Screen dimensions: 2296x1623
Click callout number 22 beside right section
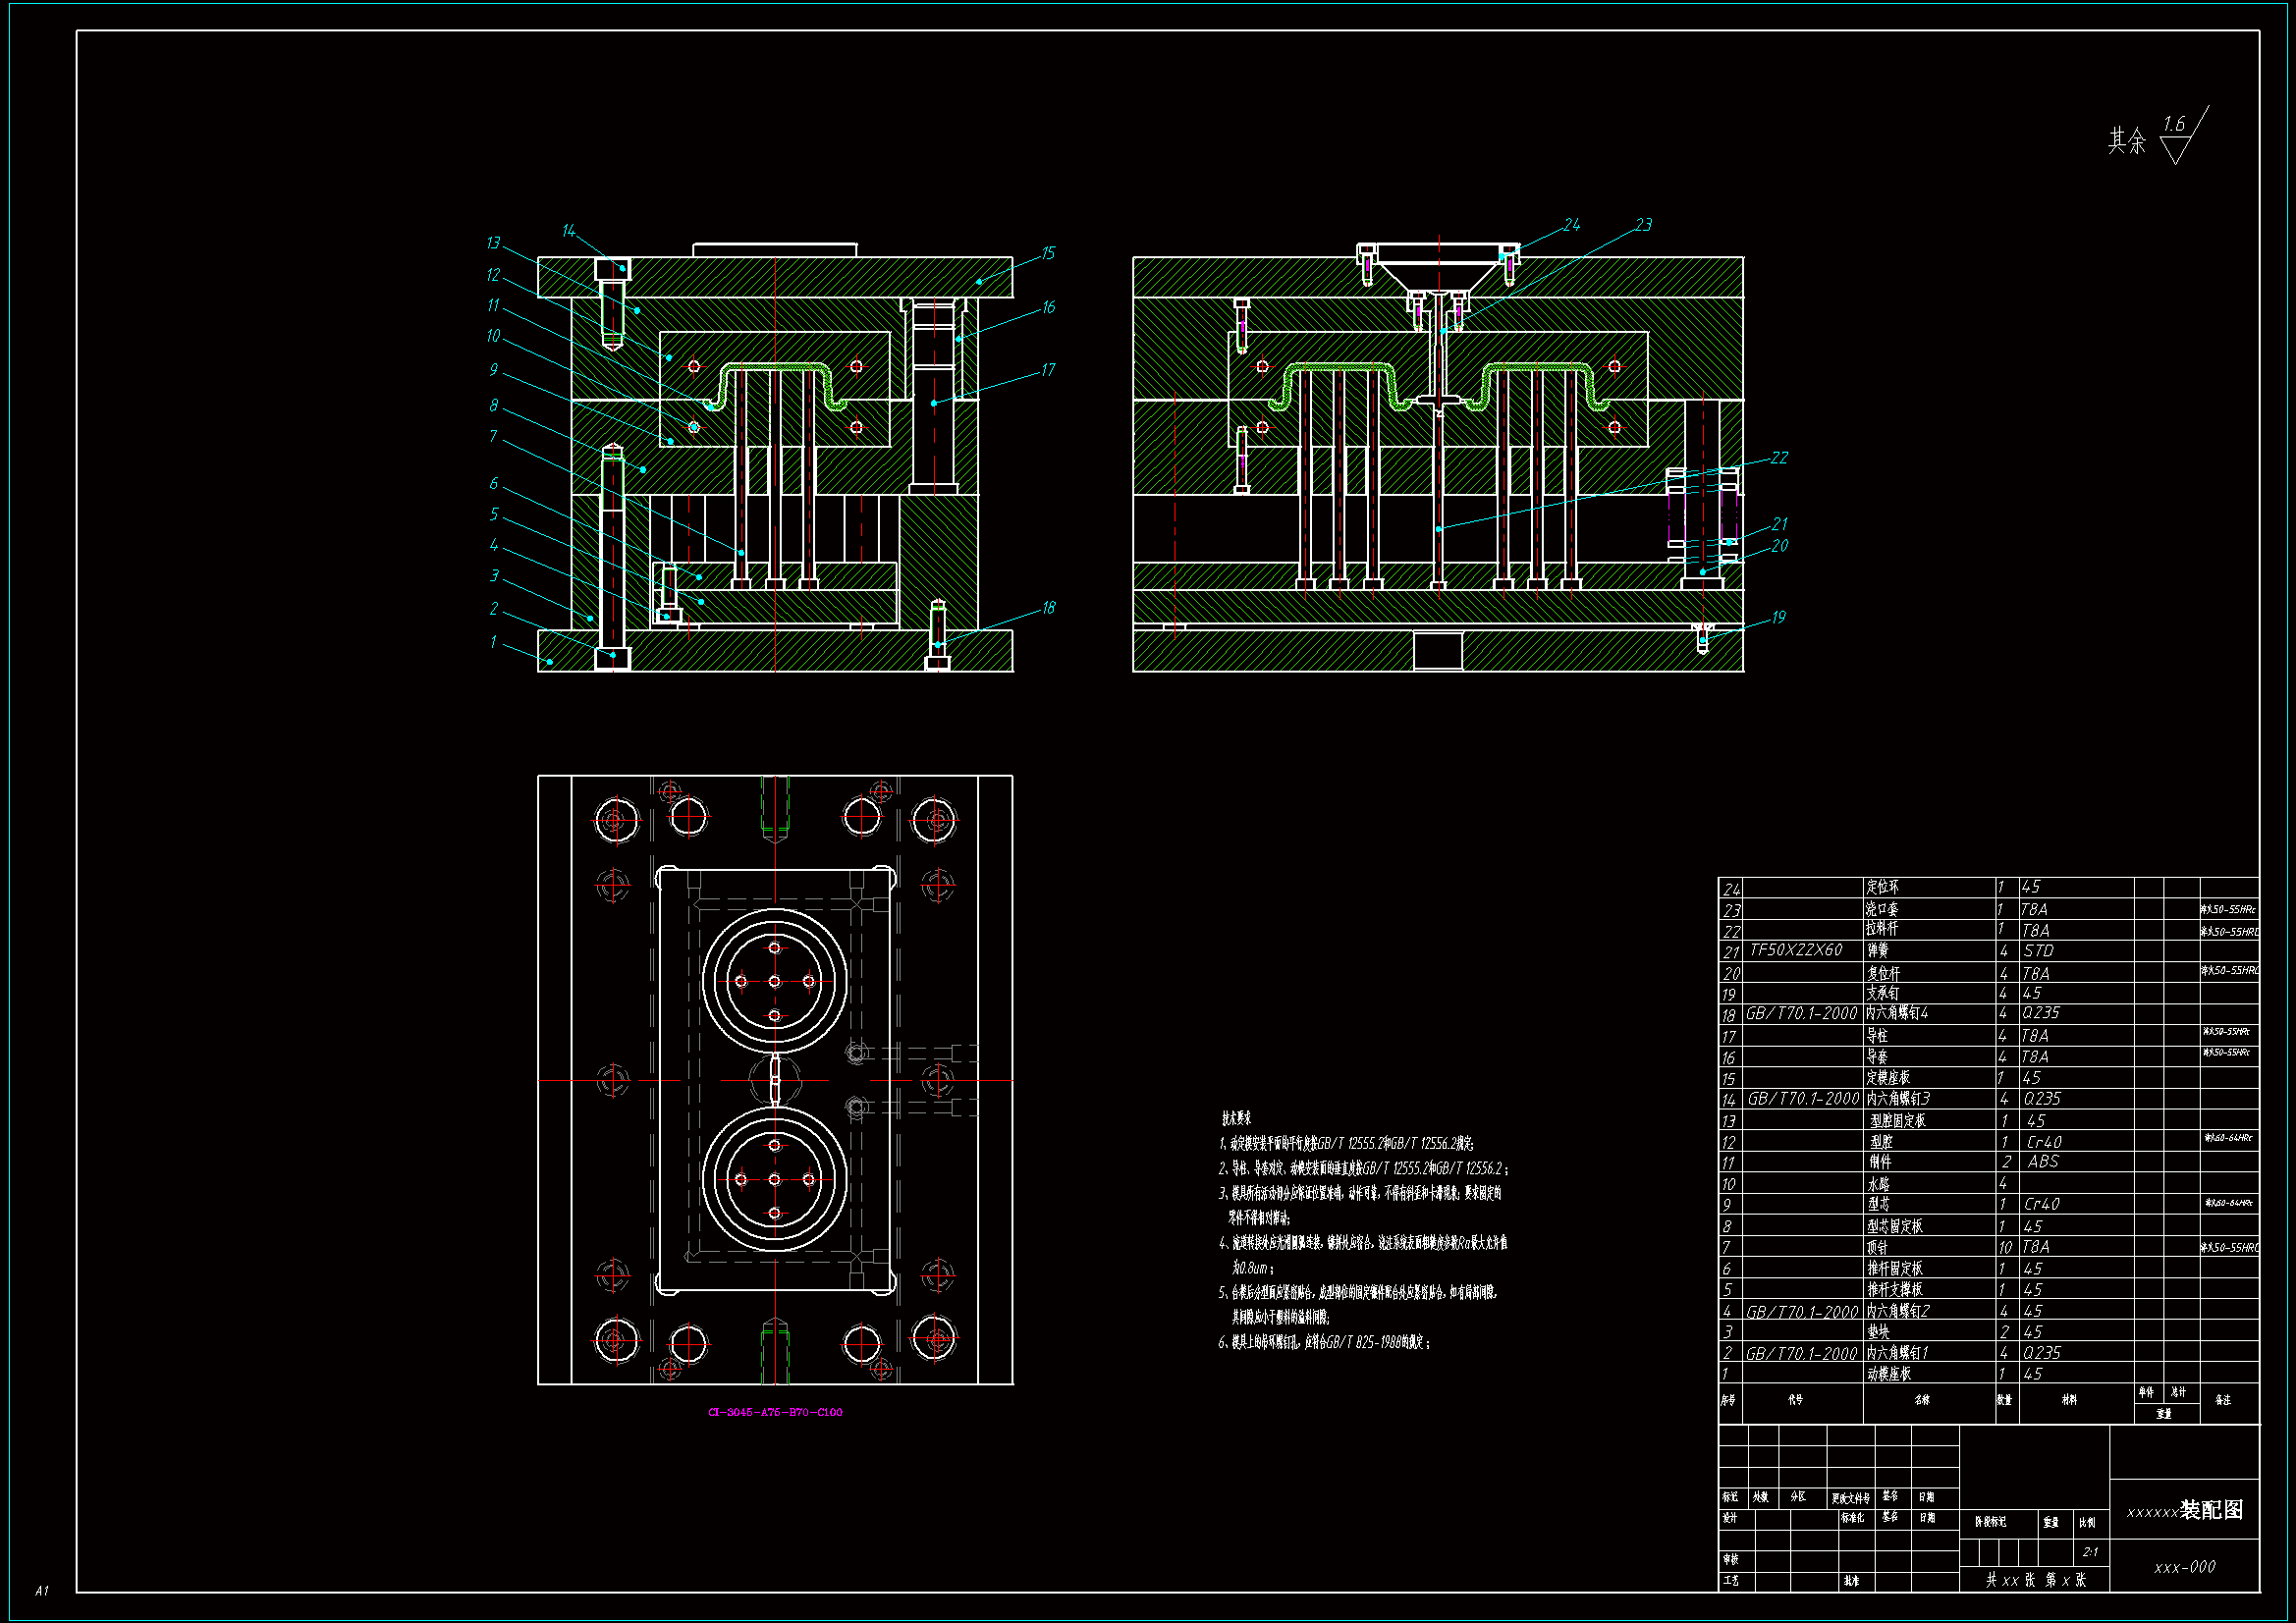coord(1779,458)
